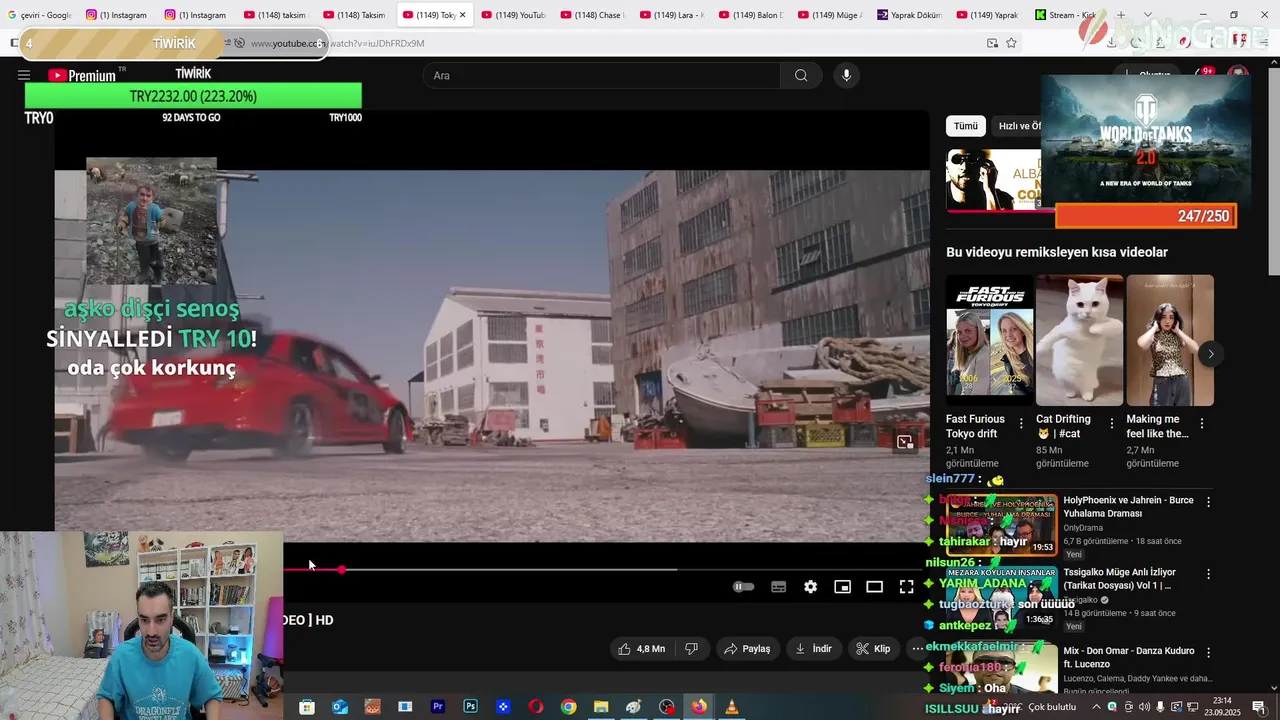This screenshot has height=720, width=1280.
Task: Switch to the (1148) Chase tab
Action: point(591,15)
